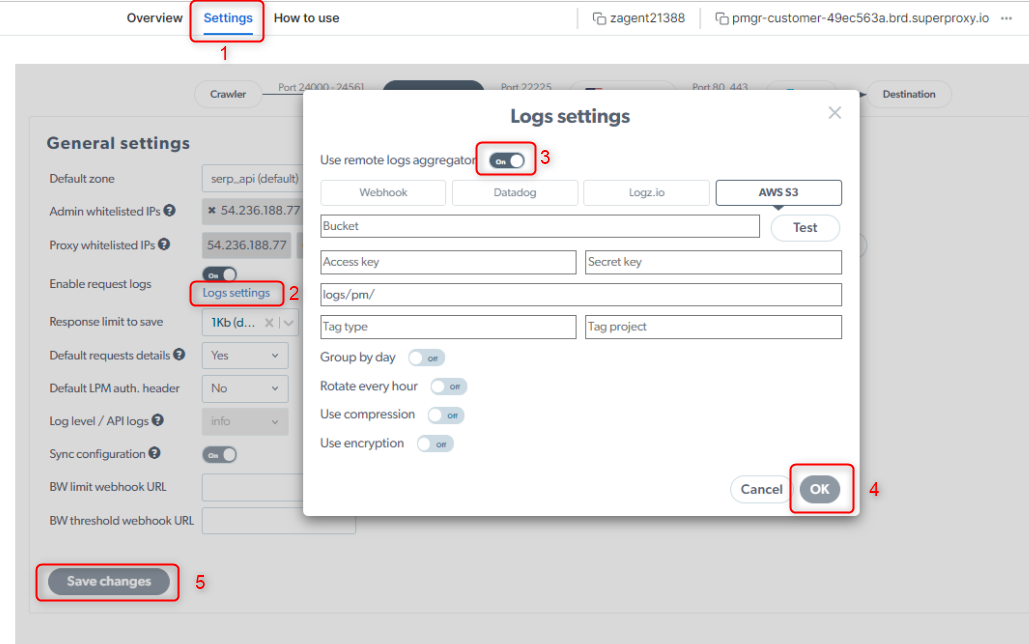Open the Sync configuration help tooltip

tap(154, 452)
